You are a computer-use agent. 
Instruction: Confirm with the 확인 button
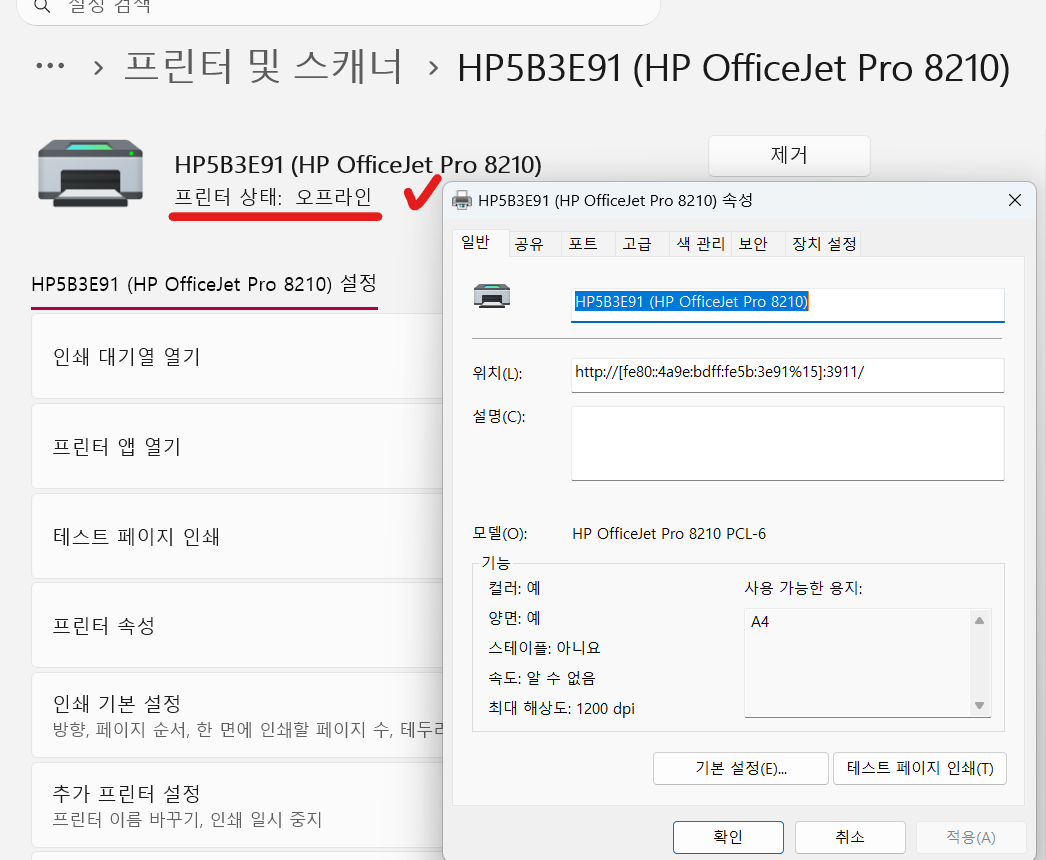pyautogui.click(x=728, y=837)
